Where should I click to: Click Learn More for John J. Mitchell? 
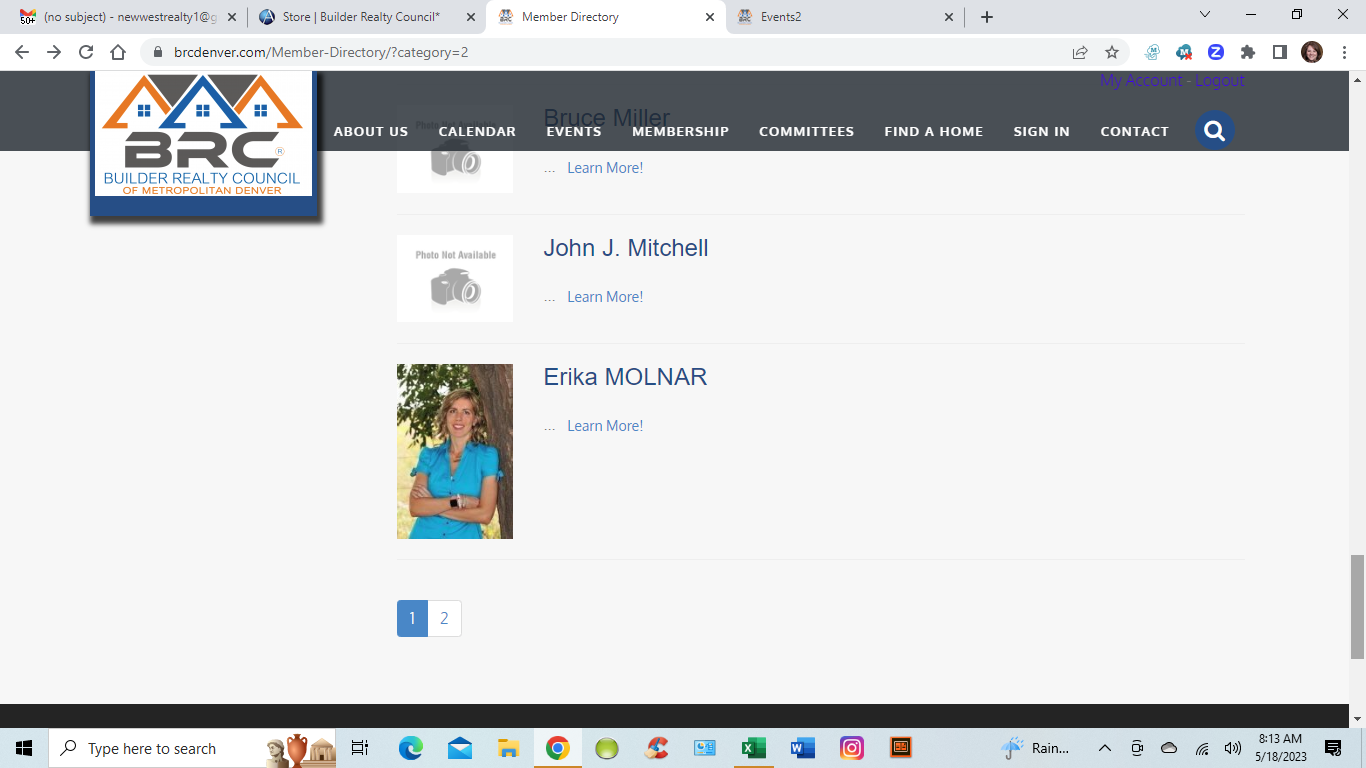605,297
